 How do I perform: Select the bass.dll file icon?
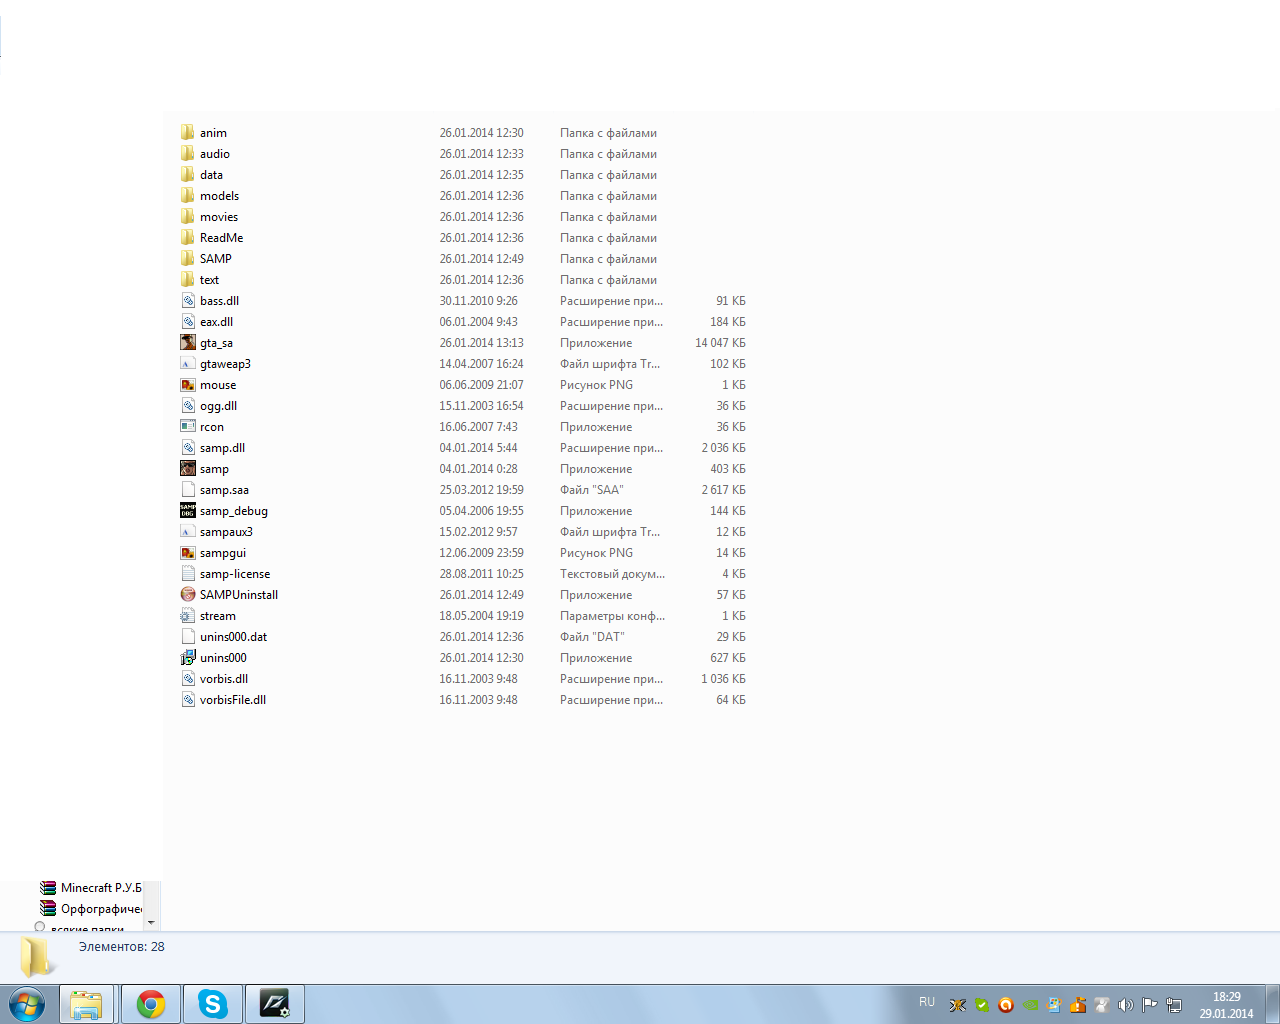[188, 301]
